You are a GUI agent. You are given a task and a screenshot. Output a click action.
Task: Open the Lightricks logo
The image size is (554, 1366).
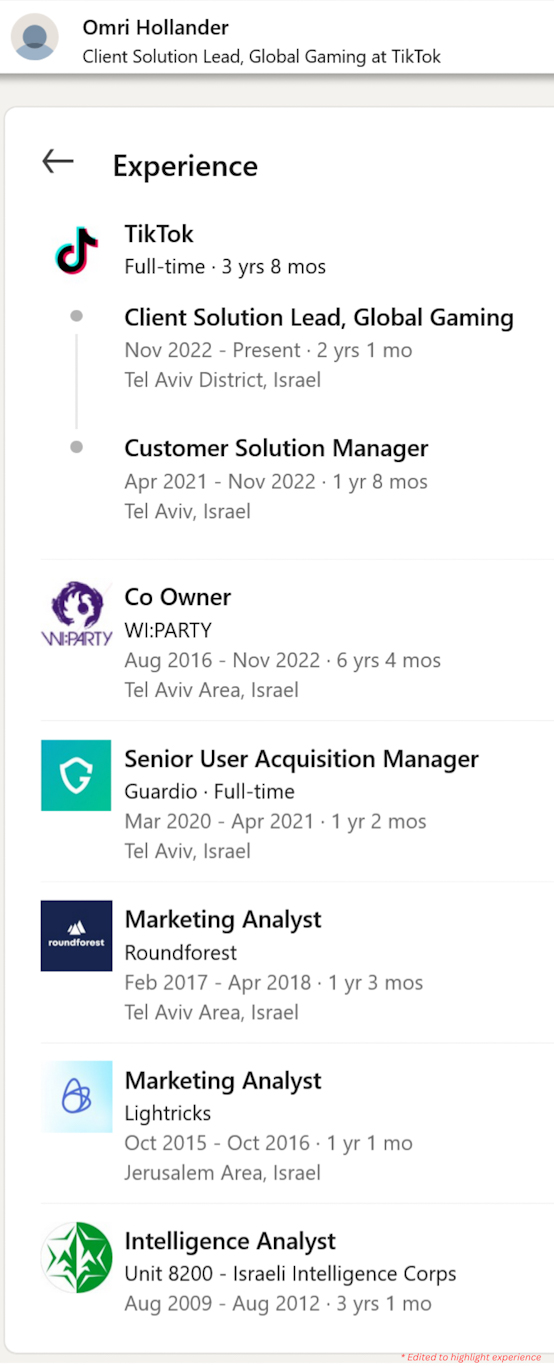click(x=77, y=1097)
